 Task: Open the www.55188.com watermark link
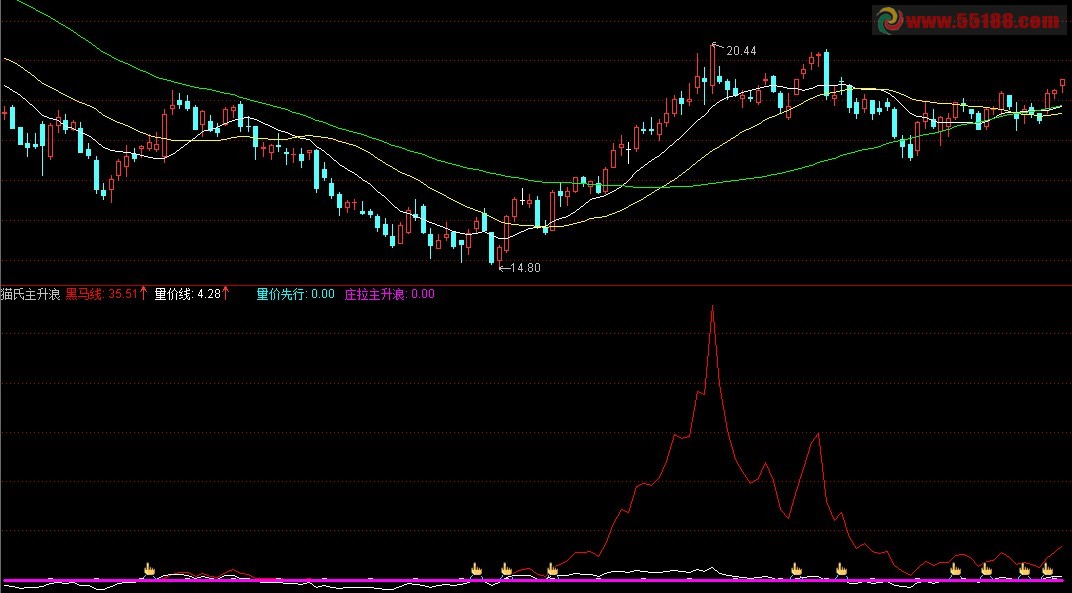pos(983,20)
